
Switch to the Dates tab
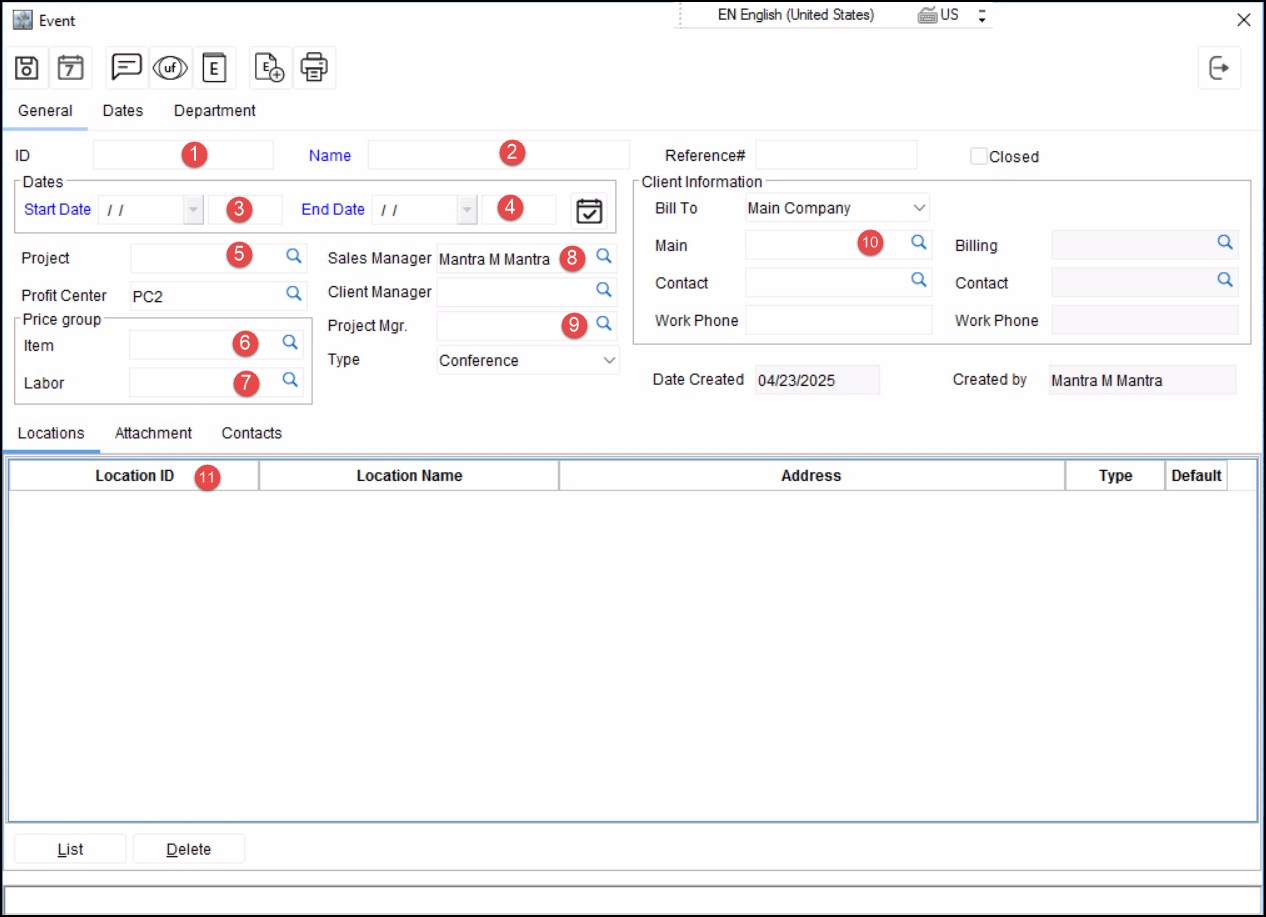click(123, 111)
